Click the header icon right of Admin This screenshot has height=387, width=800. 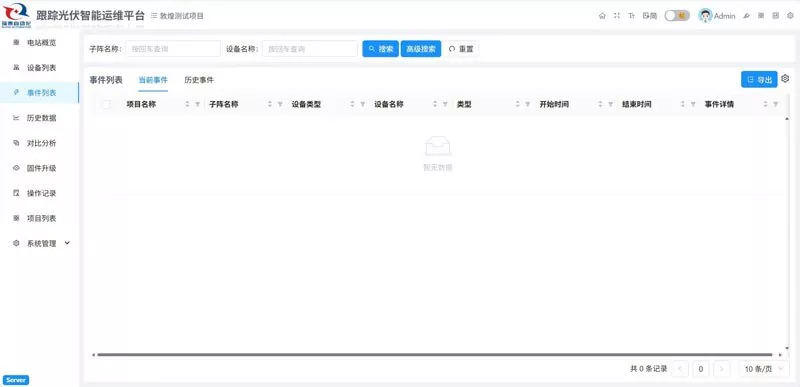pos(746,16)
